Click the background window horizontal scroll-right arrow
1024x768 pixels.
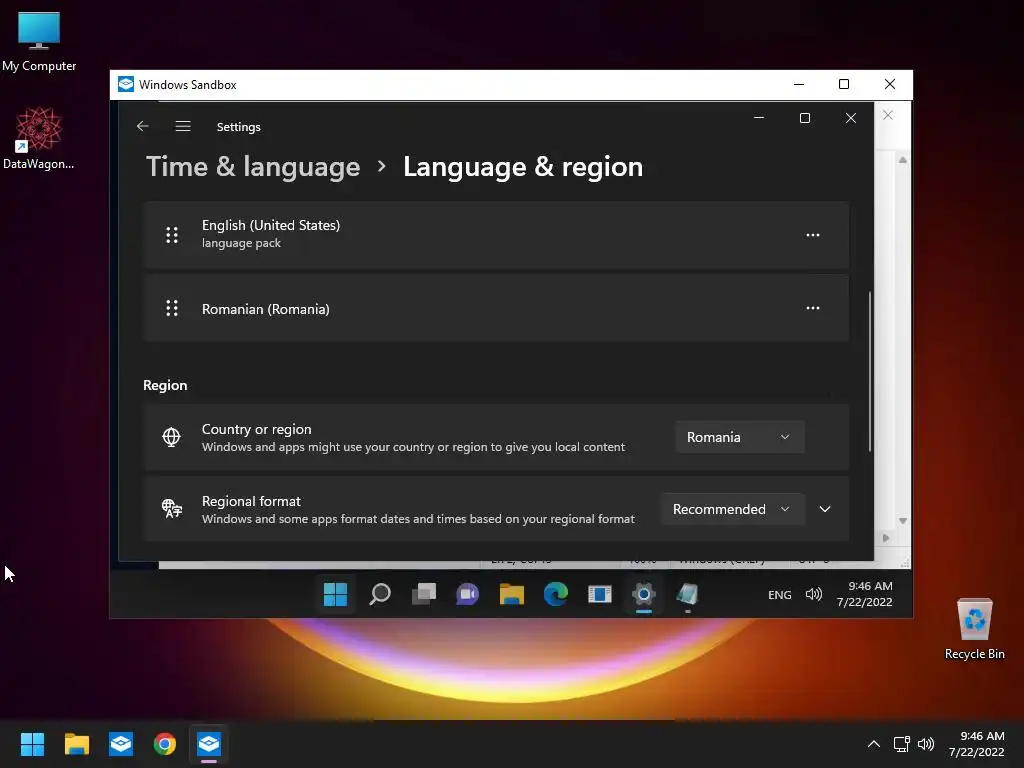click(x=886, y=538)
